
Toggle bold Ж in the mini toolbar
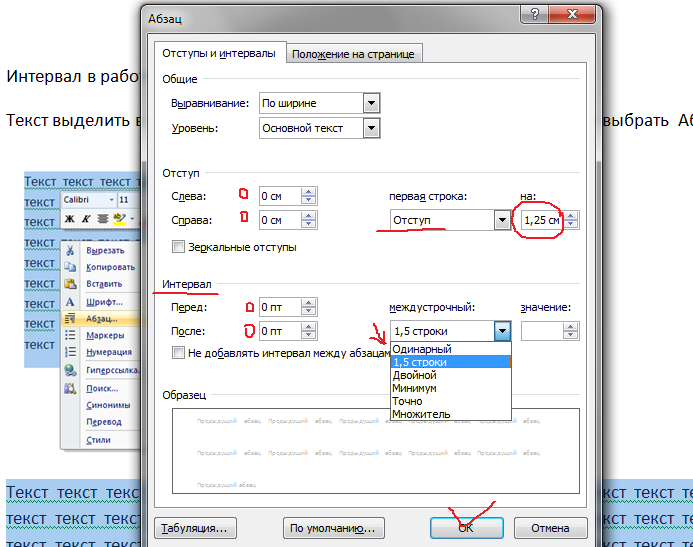[x=70, y=218]
